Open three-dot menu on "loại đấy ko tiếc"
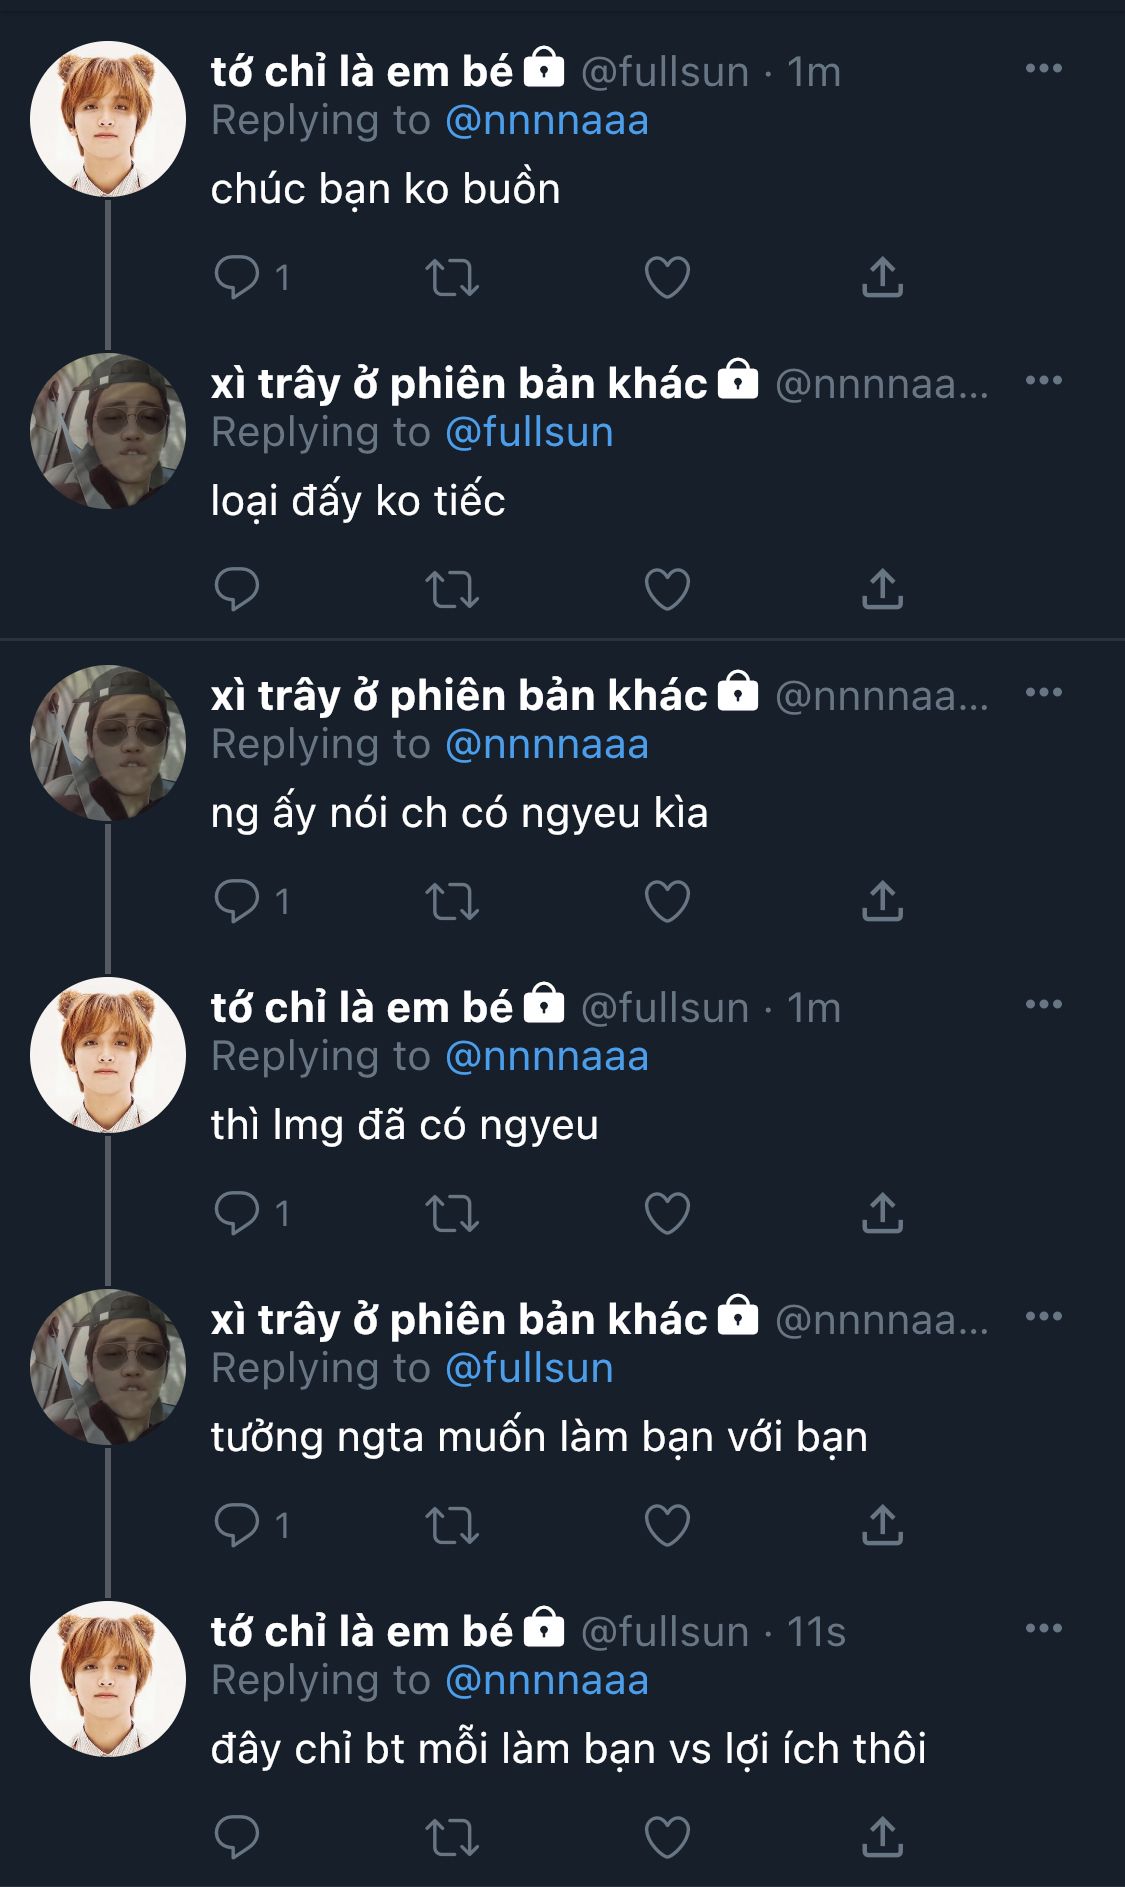 (1043, 380)
